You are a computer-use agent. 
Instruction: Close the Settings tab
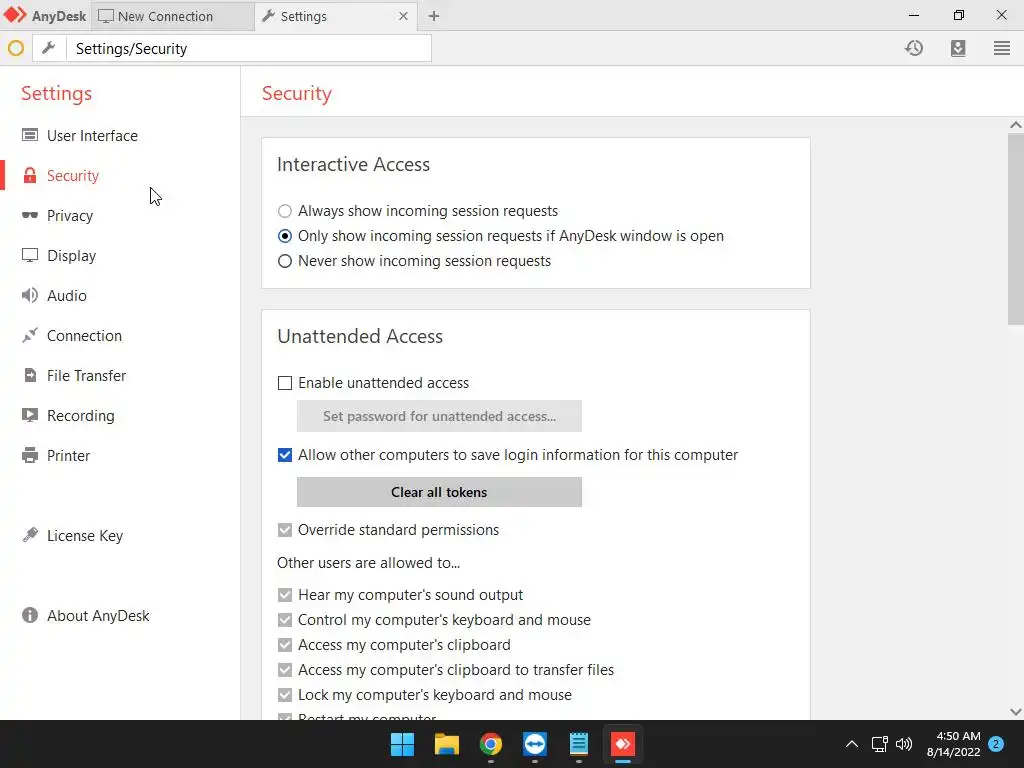[403, 16]
